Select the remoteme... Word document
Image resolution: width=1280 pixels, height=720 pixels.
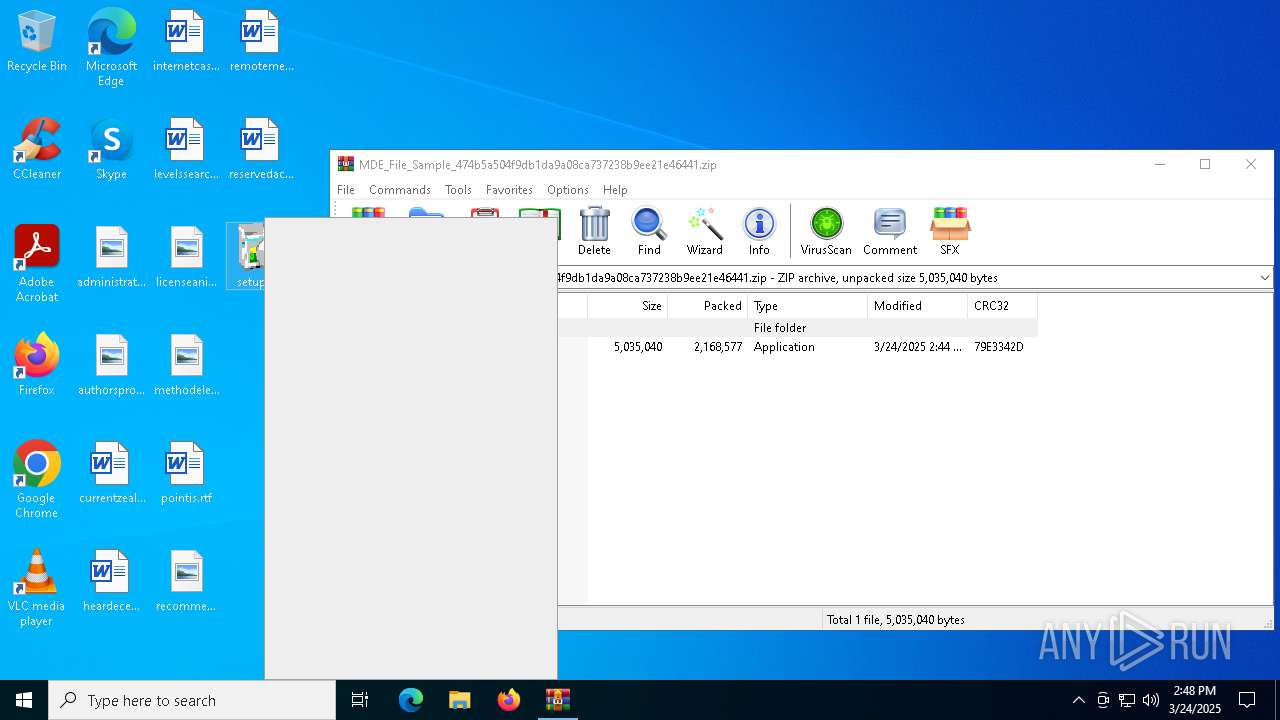coord(261,42)
